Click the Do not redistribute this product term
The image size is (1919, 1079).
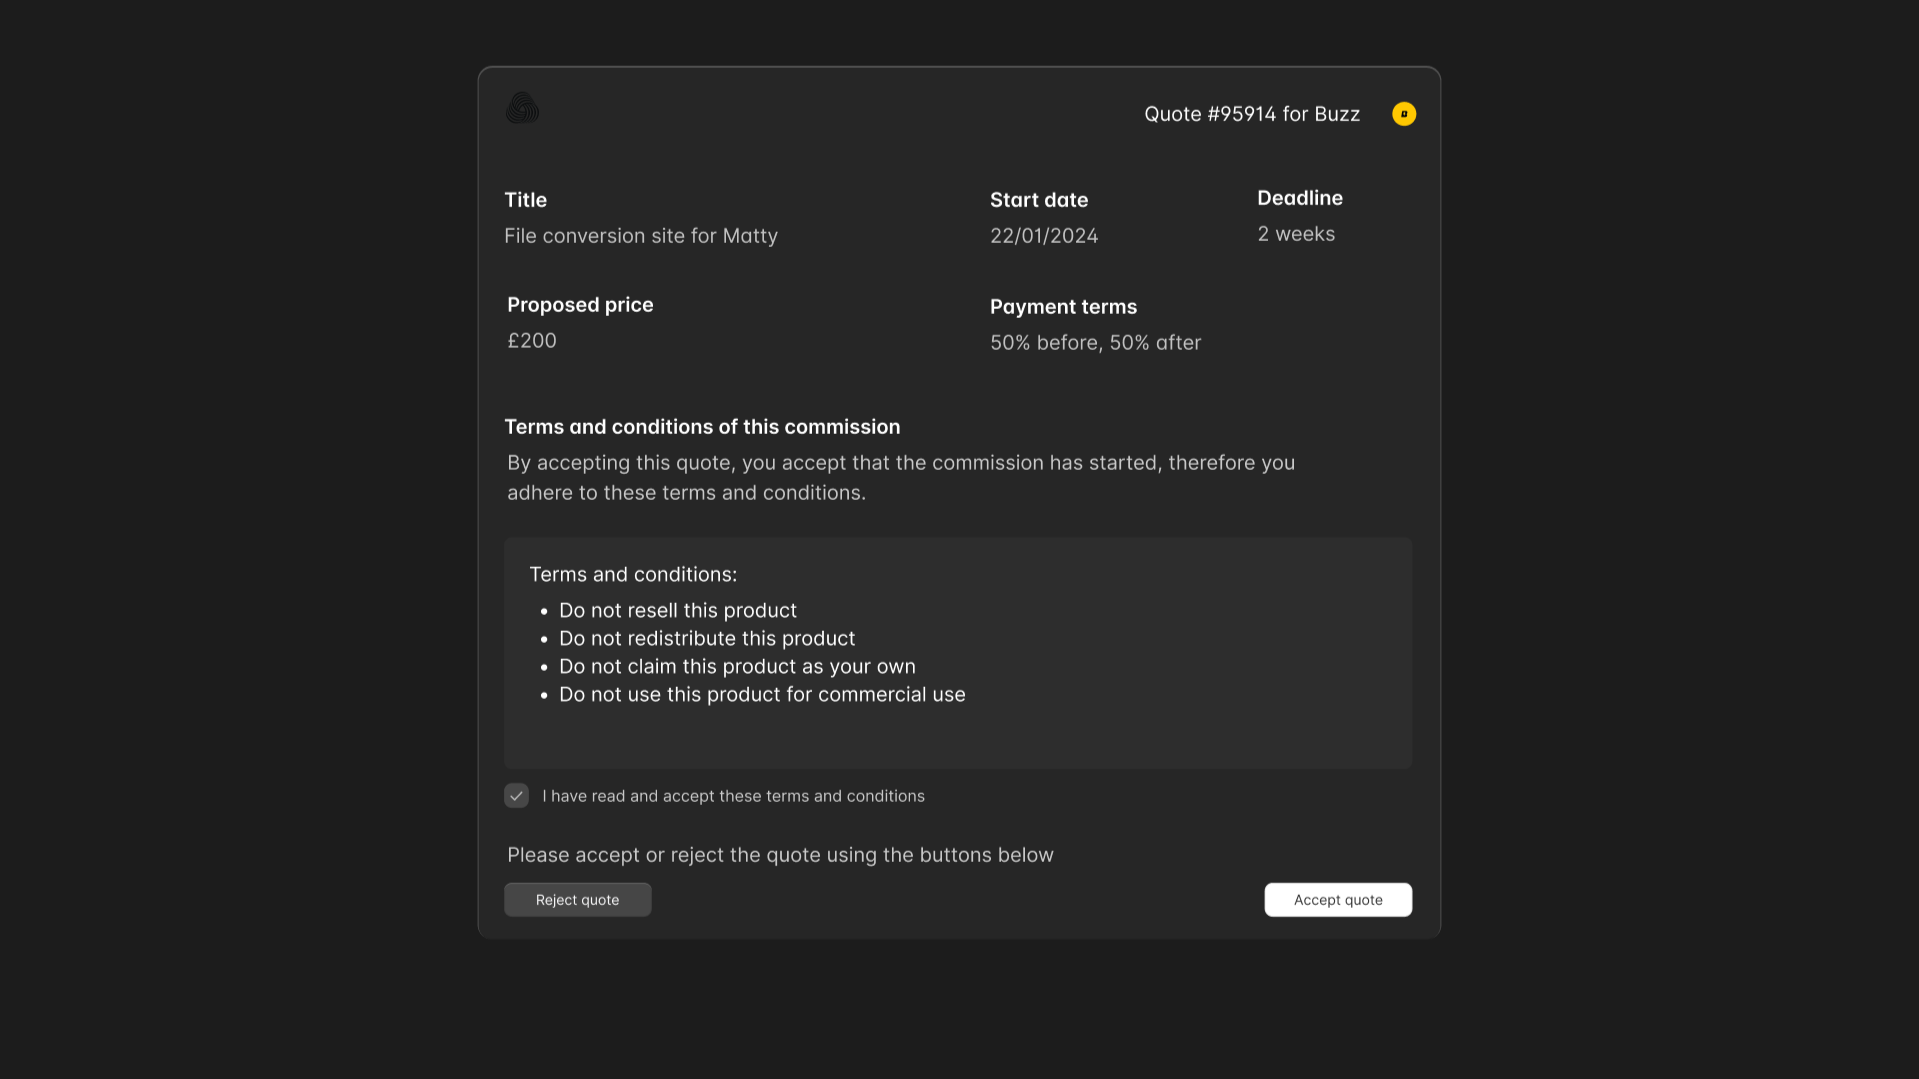pyautogui.click(x=706, y=639)
